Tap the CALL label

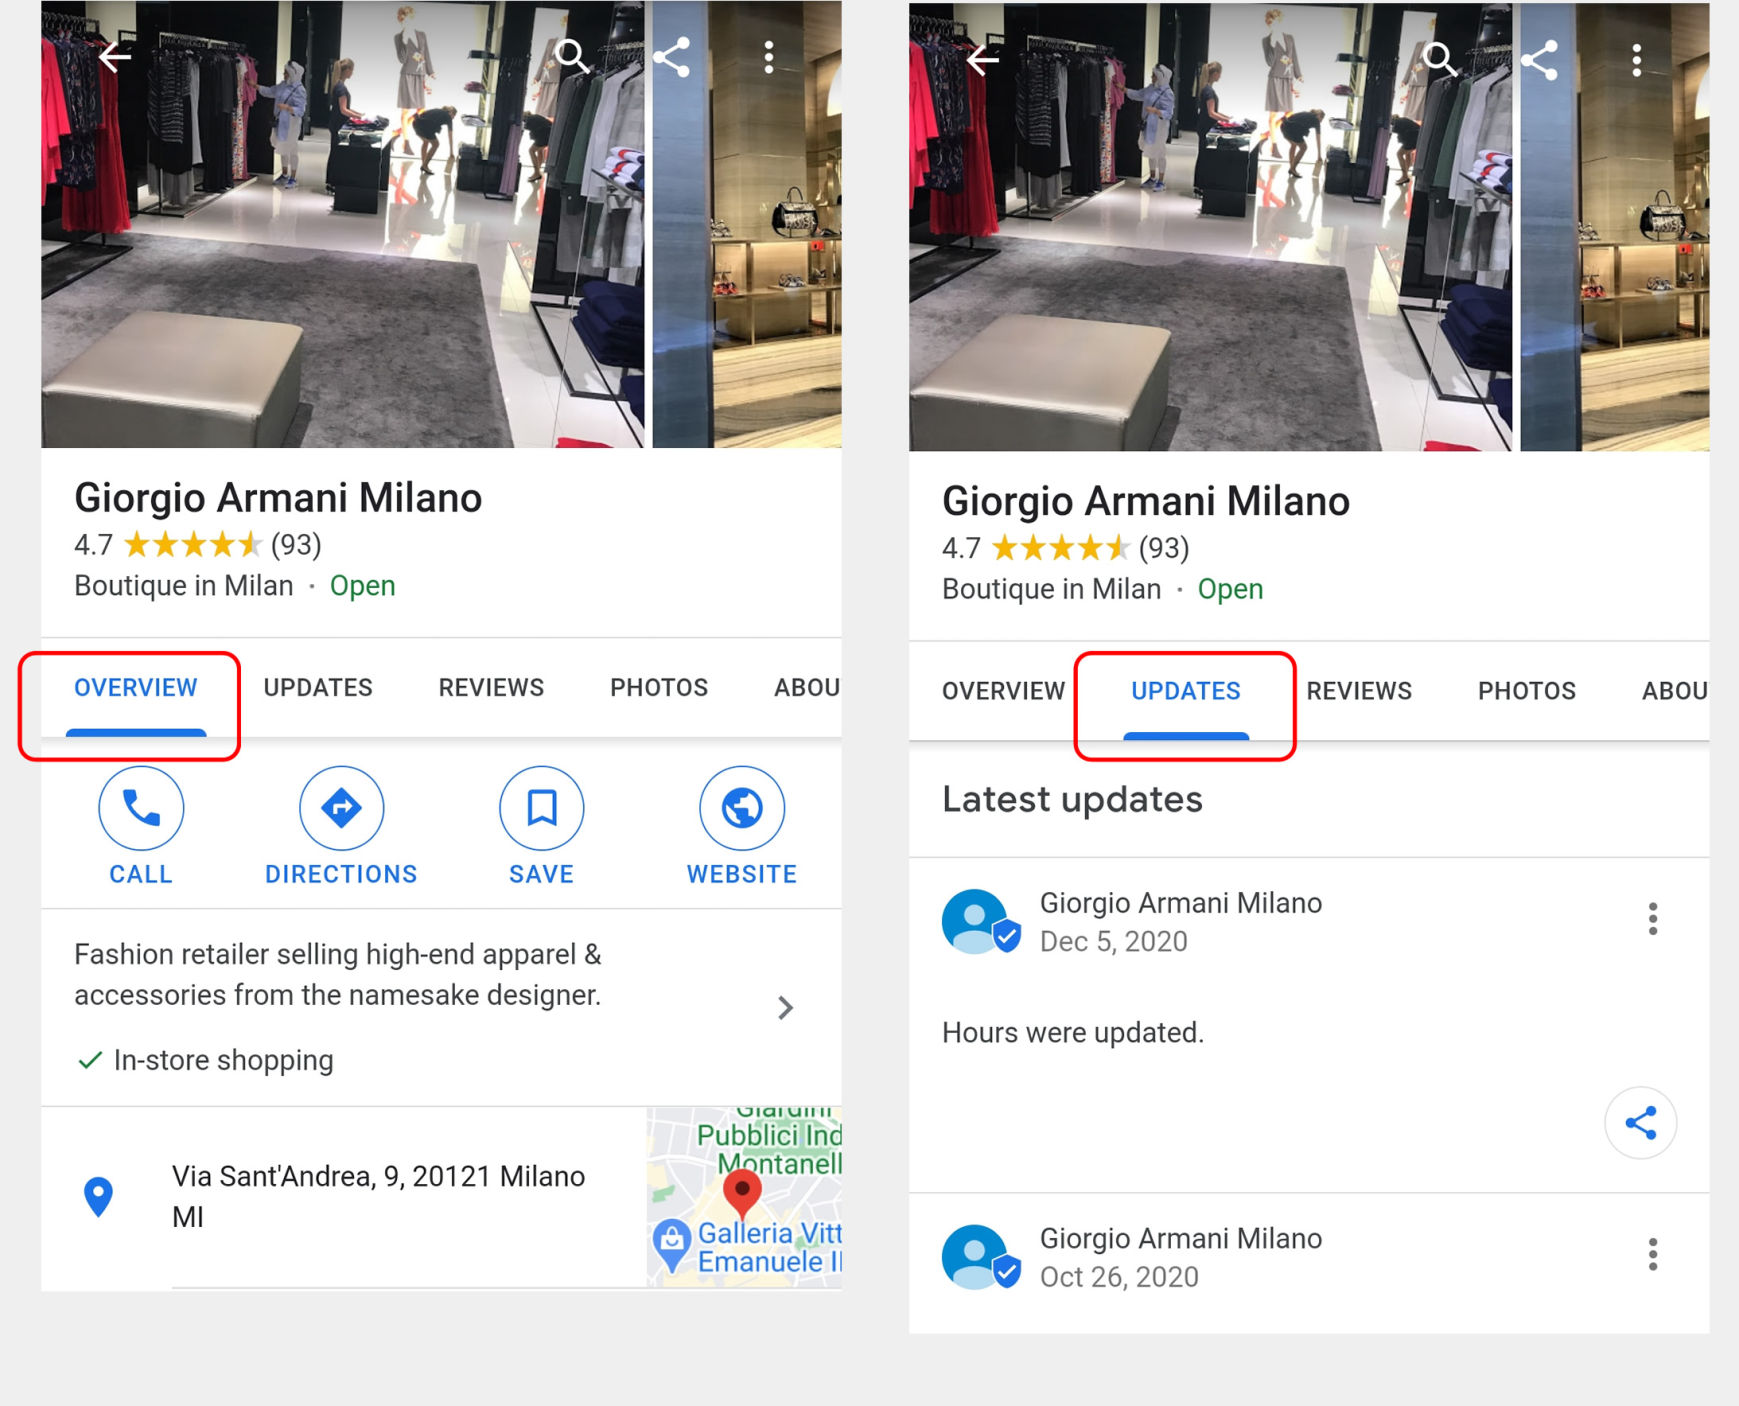(141, 874)
